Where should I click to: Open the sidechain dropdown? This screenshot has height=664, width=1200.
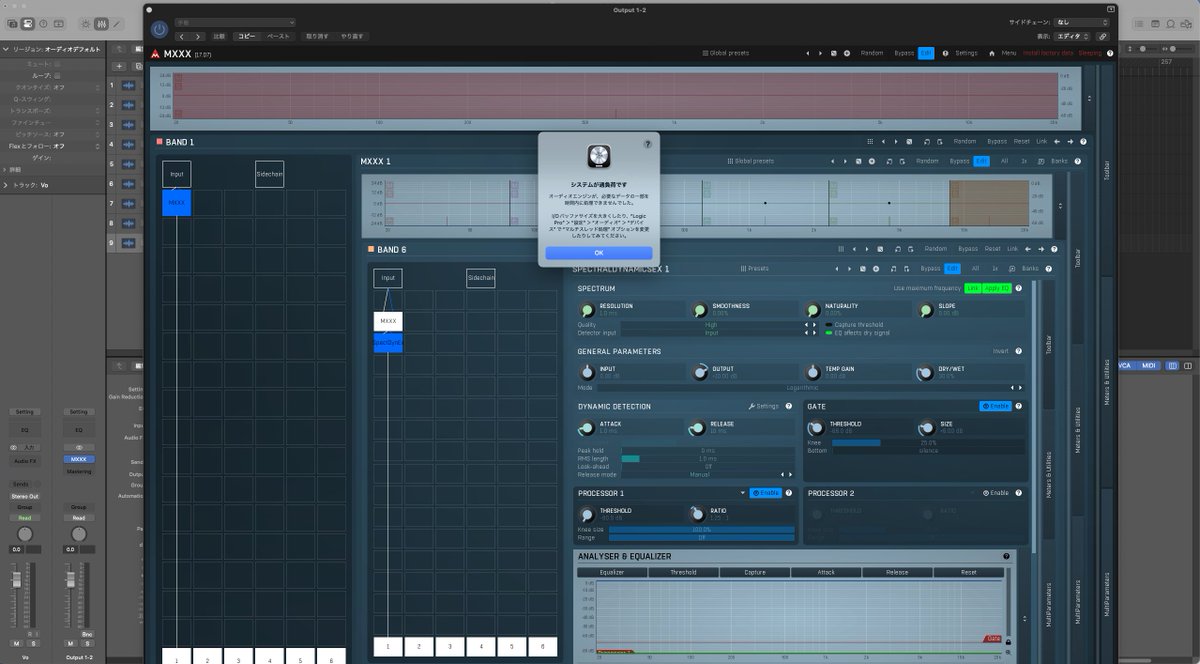(1082, 22)
